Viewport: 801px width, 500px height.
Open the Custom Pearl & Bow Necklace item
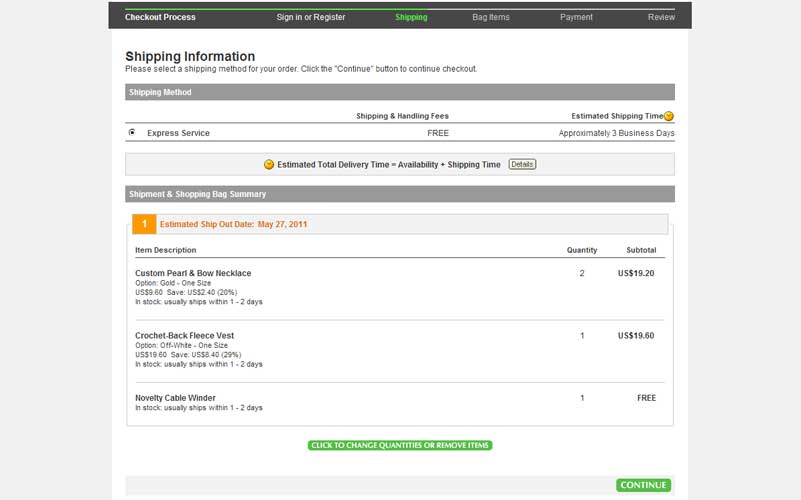[x=193, y=273]
